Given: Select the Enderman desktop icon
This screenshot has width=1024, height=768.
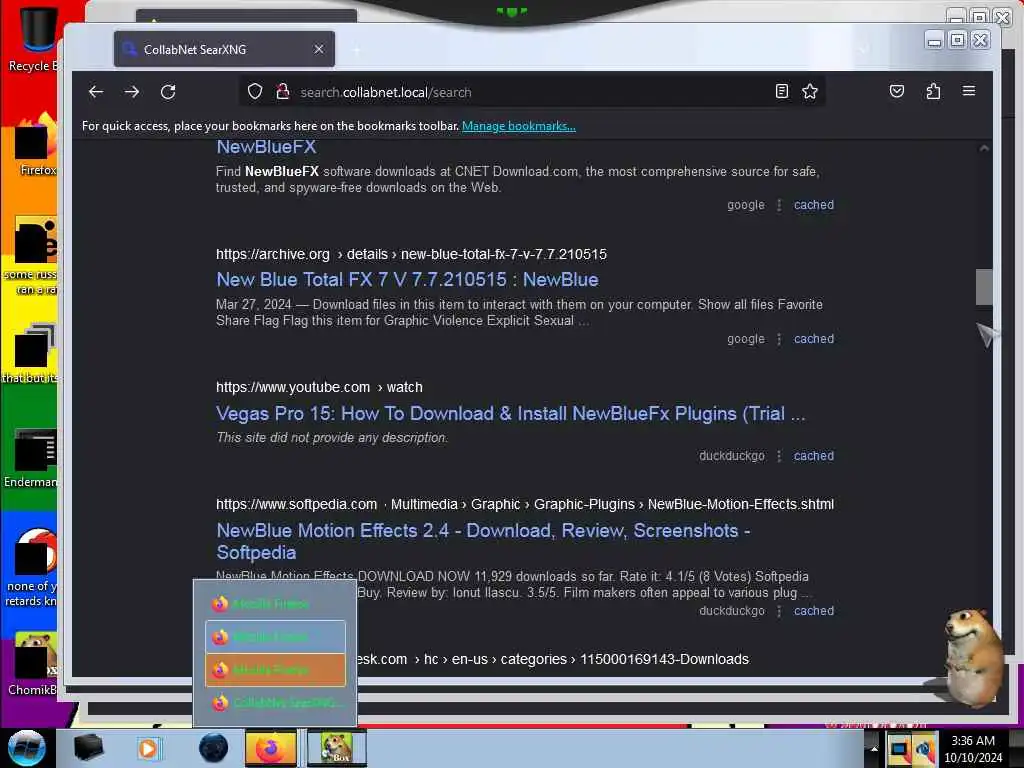Looking at the screenshot, I should coord(31,458).
